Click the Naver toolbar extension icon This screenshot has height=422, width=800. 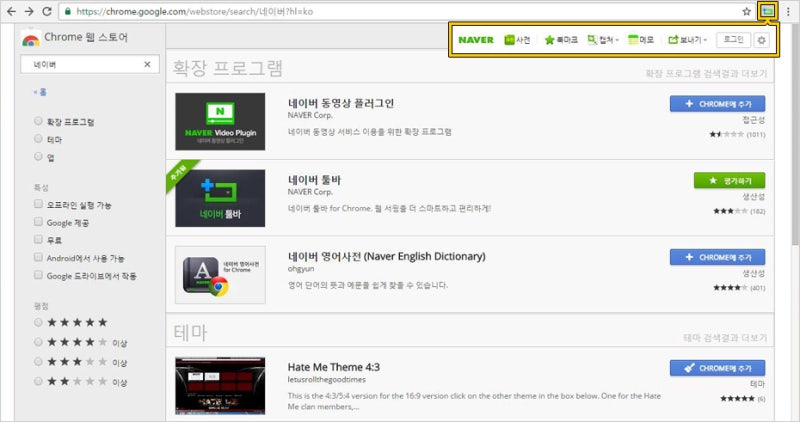click(x=767, y=11)
